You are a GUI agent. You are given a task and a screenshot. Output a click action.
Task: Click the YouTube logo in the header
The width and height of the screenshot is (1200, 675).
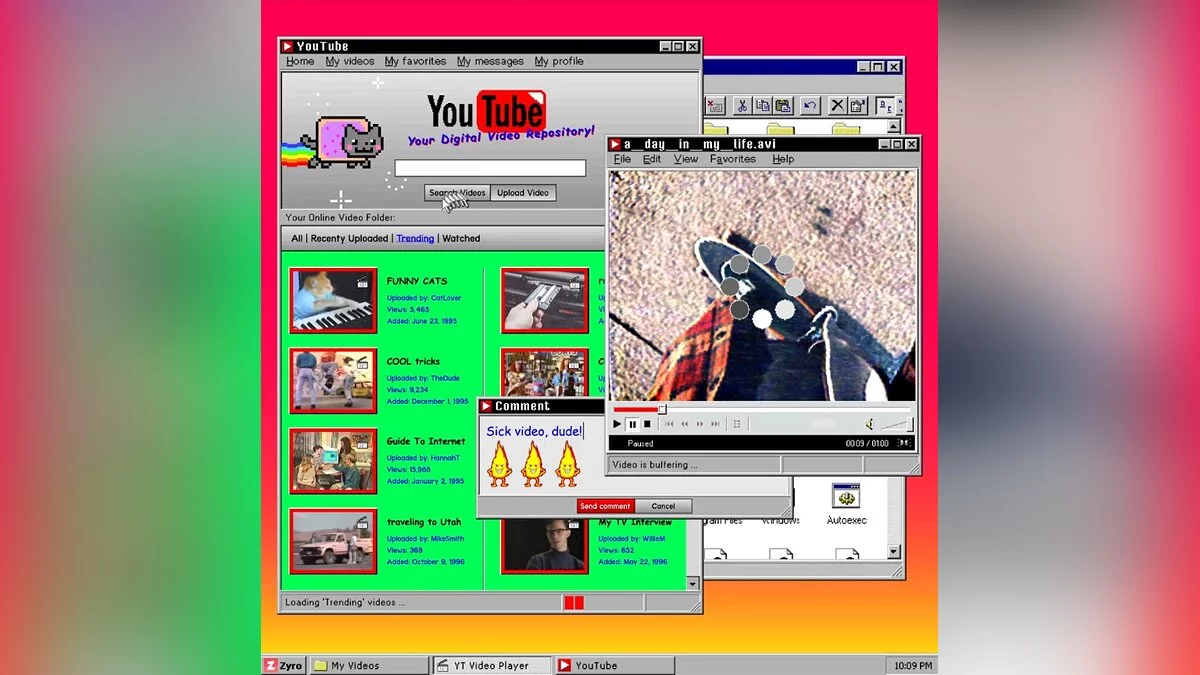pyautogui.click(x=486, y=110)
